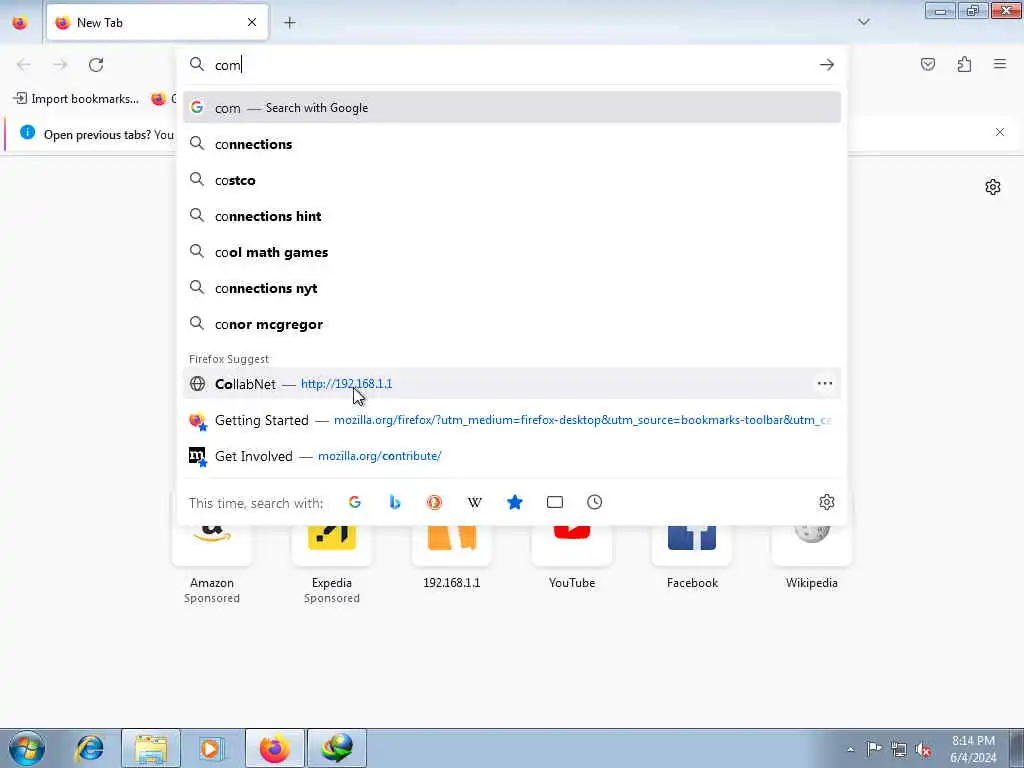Click the Forward navigation arrow
1024x768 pixels.
click(60, 65)
